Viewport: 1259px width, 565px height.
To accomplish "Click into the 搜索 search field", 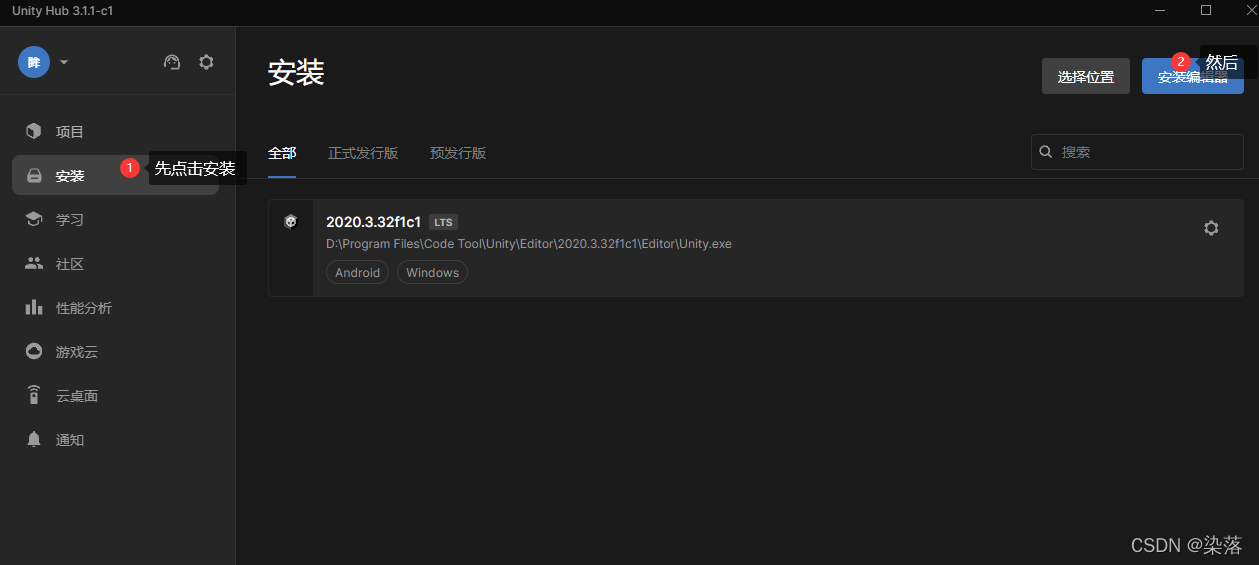I will pyautogui.click(x=1137, y=152).
